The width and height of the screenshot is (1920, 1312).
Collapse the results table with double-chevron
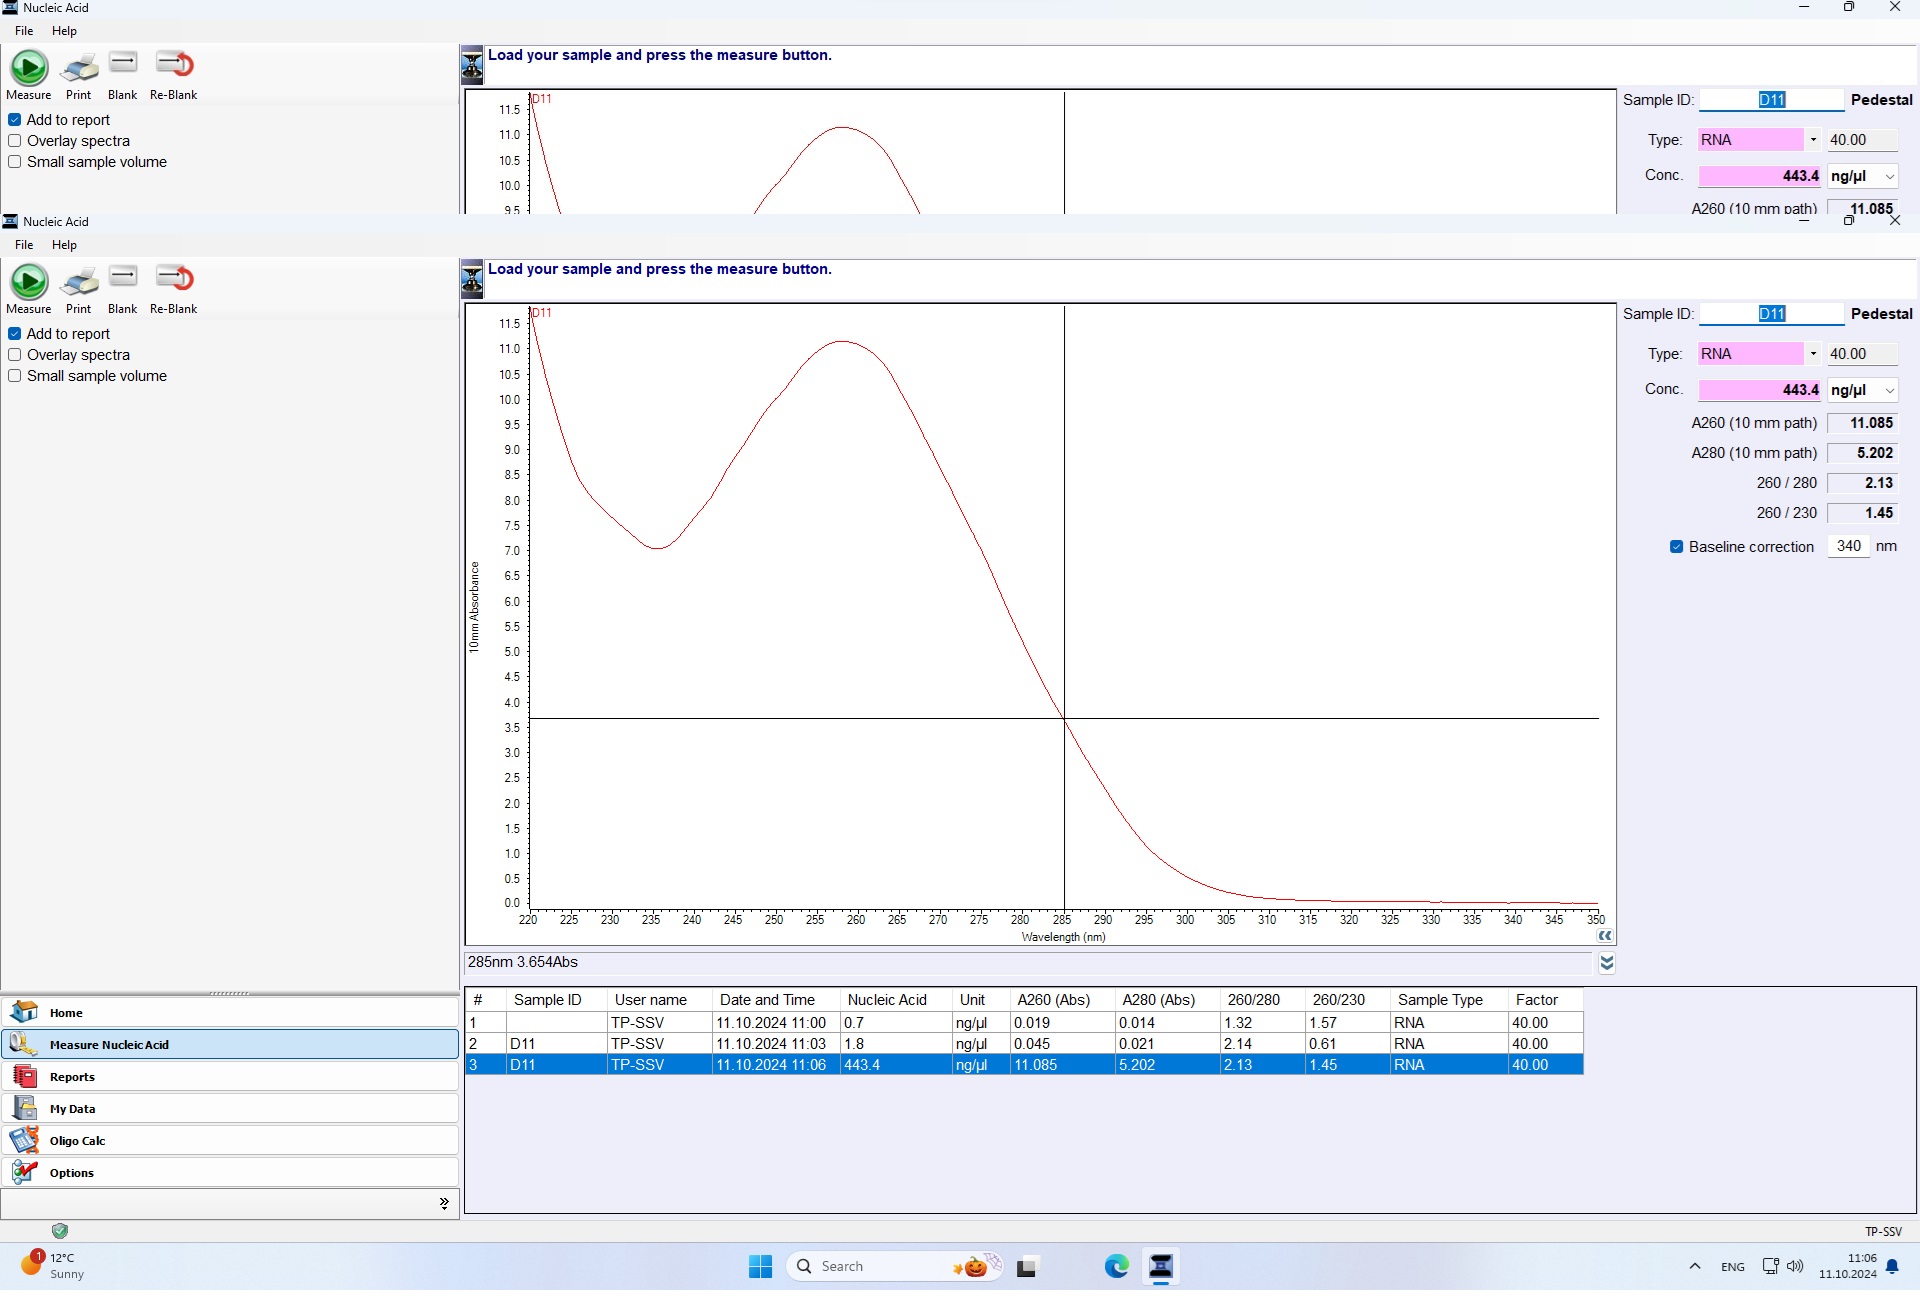point(1607,963)
